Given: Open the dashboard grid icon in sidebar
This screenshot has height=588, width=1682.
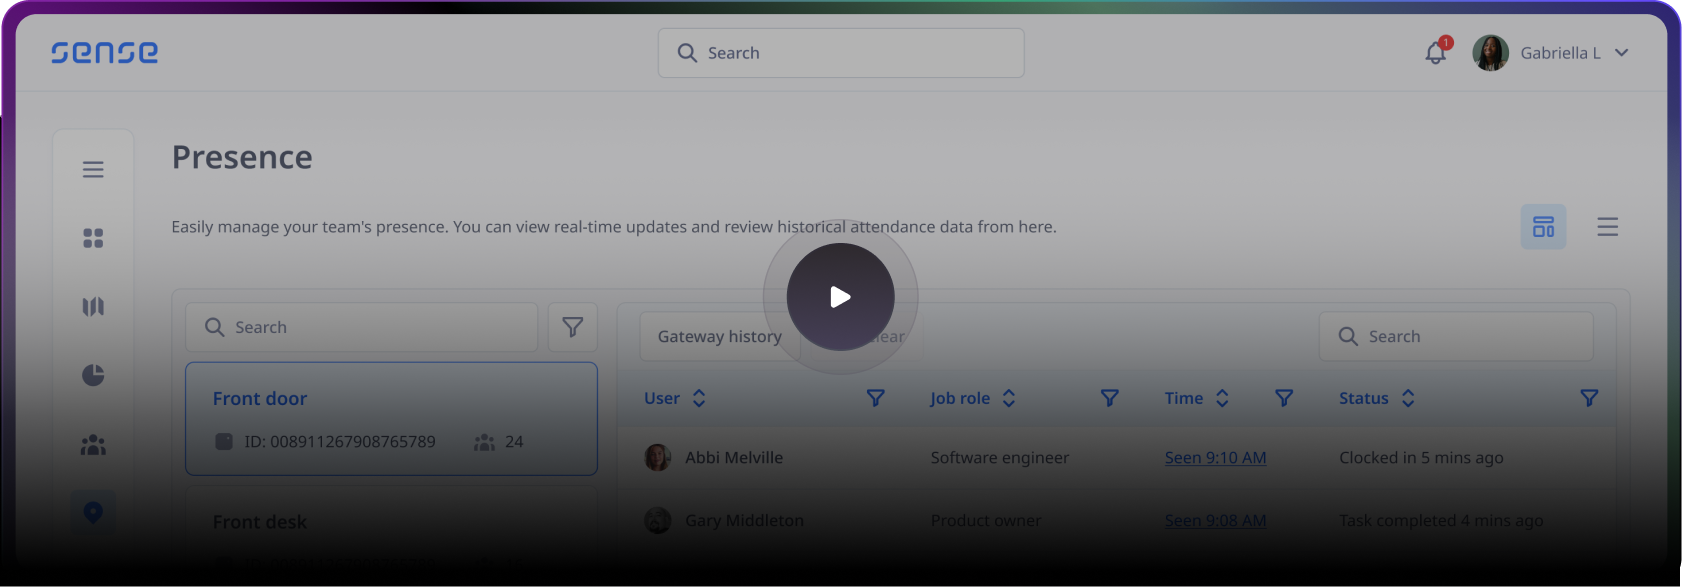Looking at the screenshot, I should pos(93,238).
